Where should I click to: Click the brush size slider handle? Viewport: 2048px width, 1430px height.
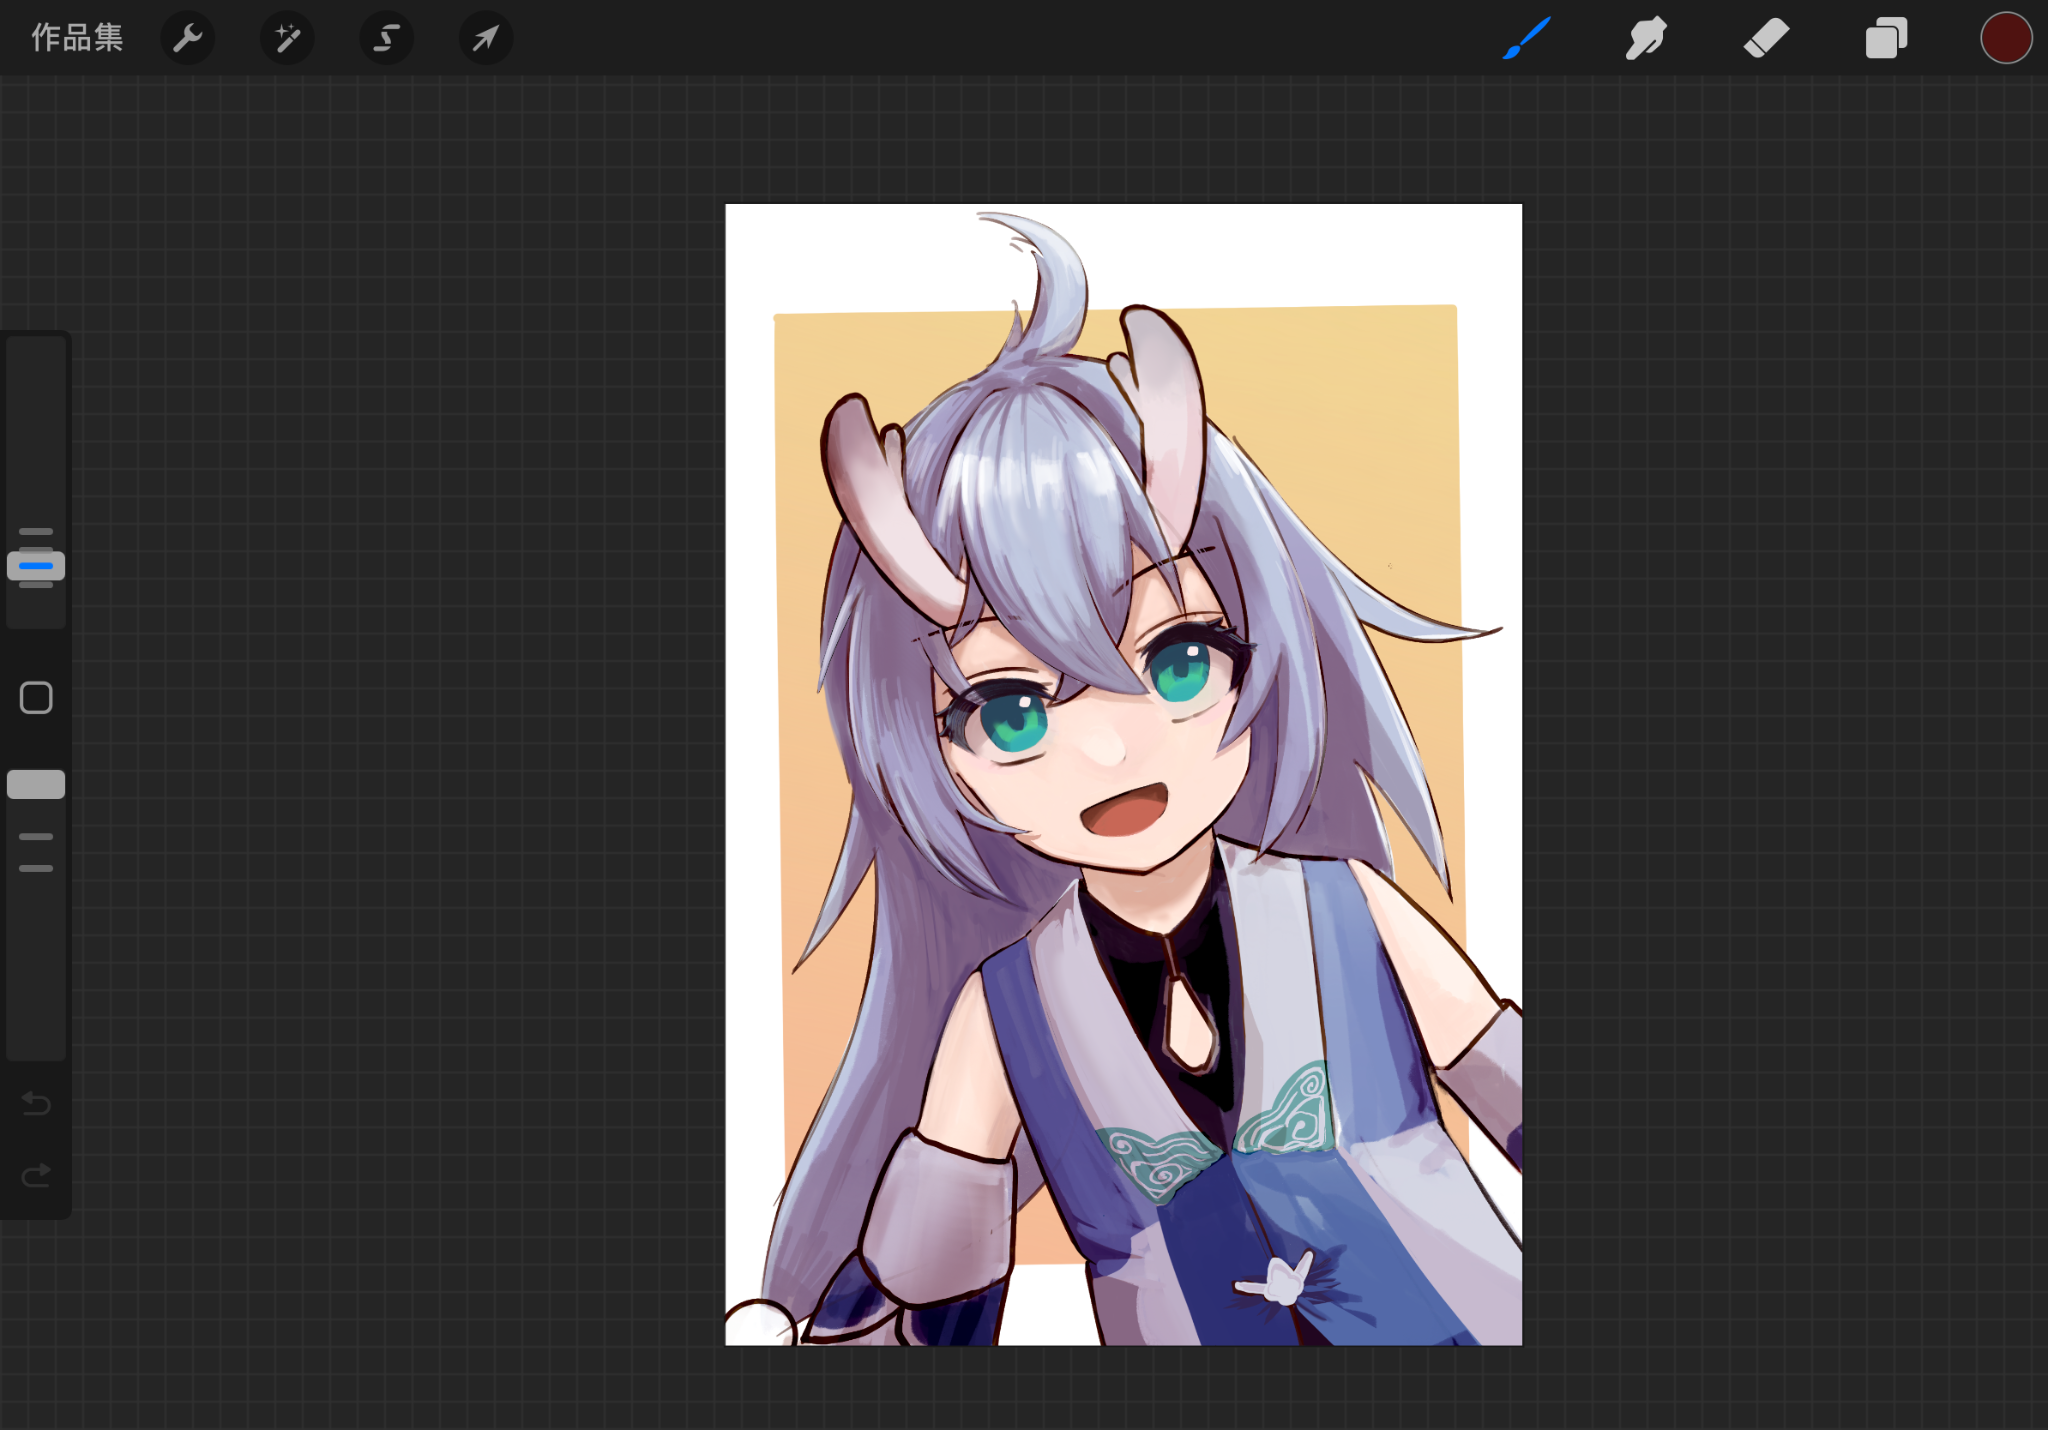pos(36,566)
